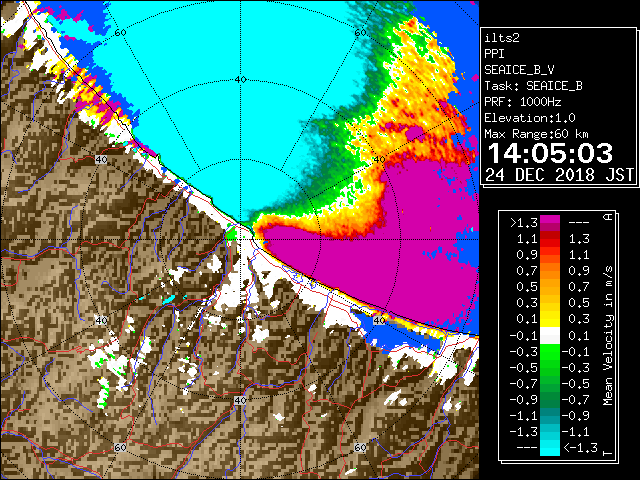Pick the white band in the color bar
The width and height of the screenshot is (640, 480).
(x=550, y=336)
